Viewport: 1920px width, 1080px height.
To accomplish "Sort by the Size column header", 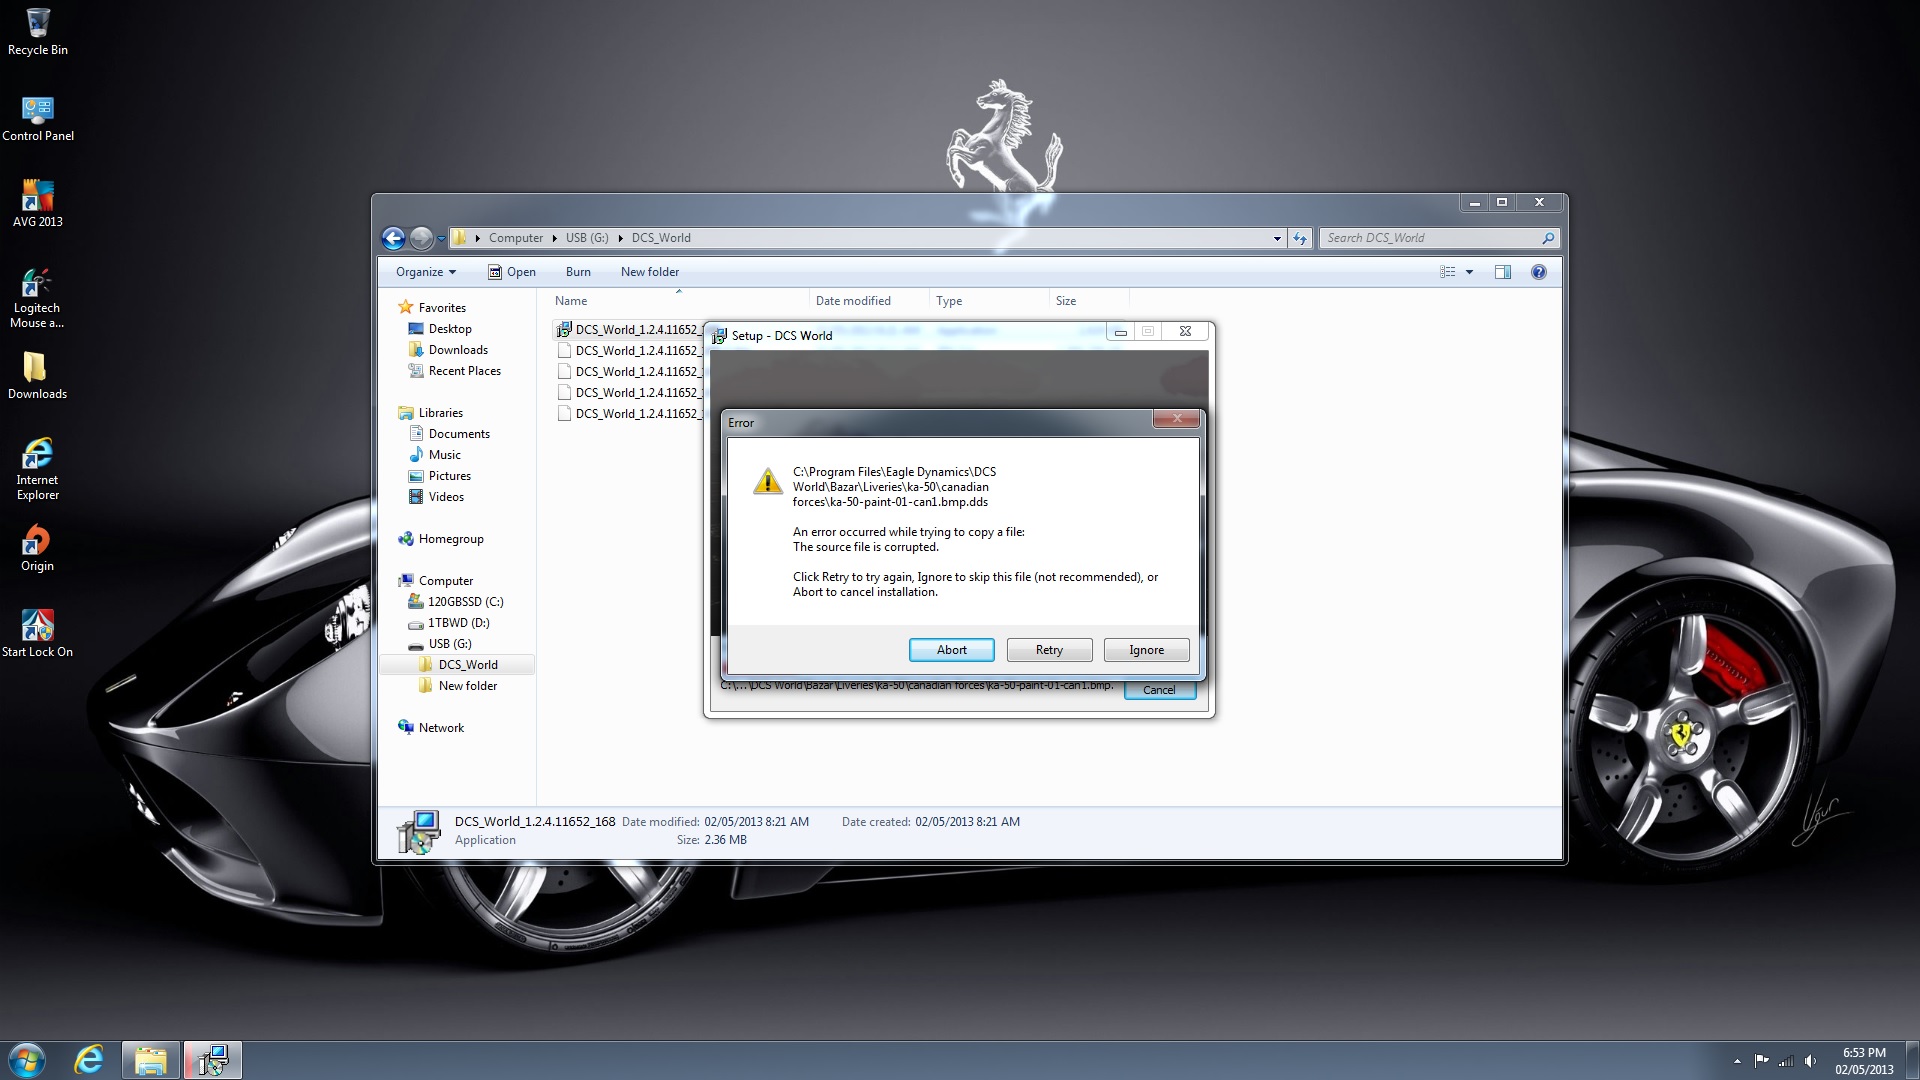I will click(x=1089, y=301).
